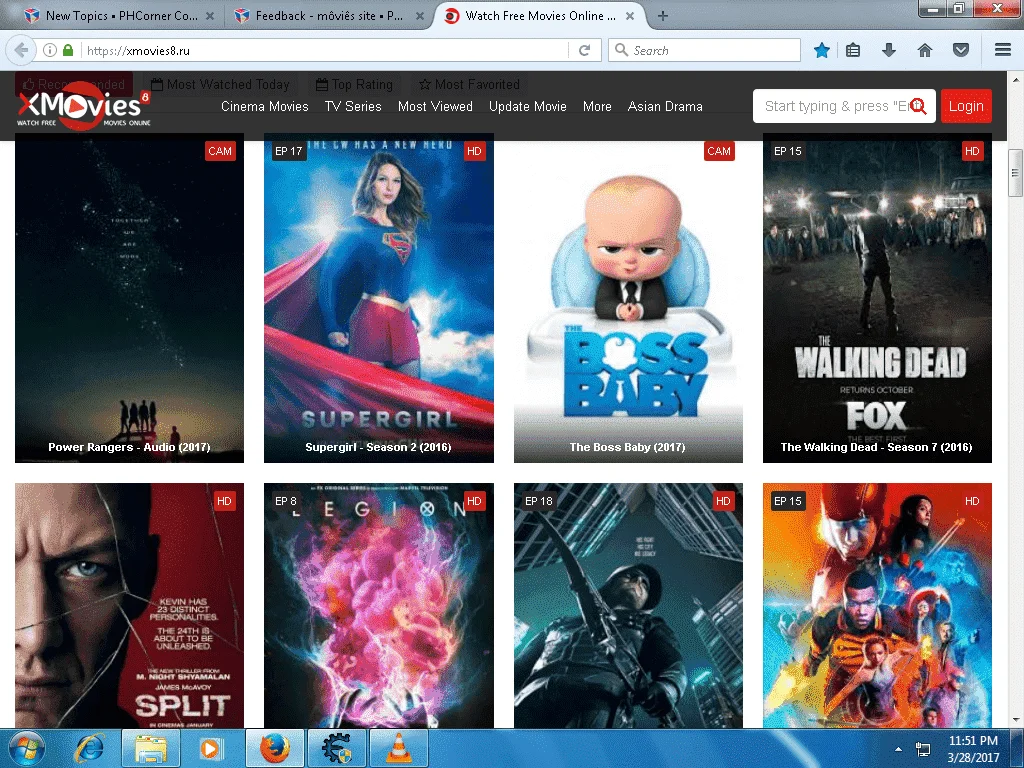Open the Pocket icon in the toolbar
Viewport: 1024px width, 768px height.
961,50
